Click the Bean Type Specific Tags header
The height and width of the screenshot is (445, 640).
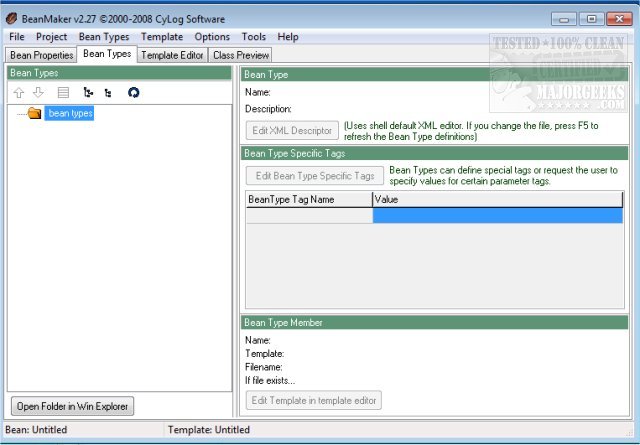[x=434, y=153]
